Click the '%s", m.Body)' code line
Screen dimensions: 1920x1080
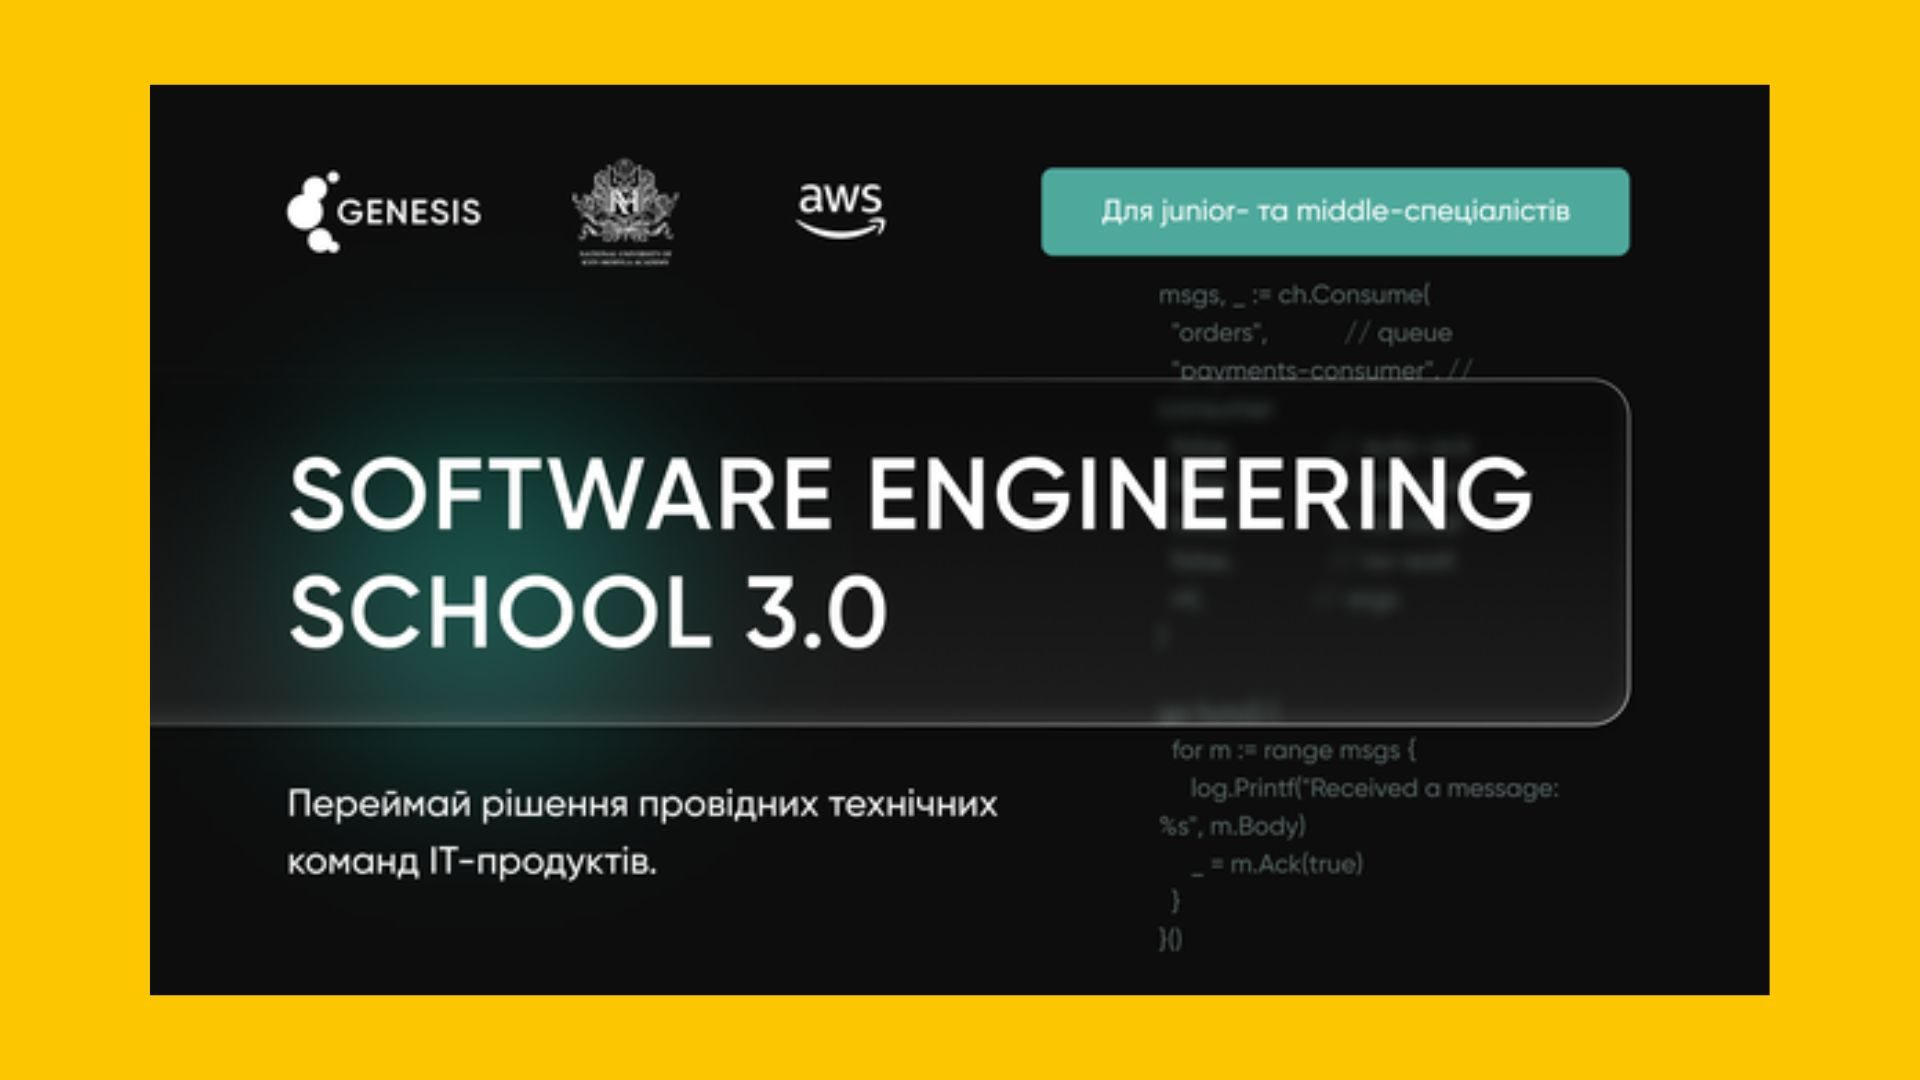[x=1232, y=827]
